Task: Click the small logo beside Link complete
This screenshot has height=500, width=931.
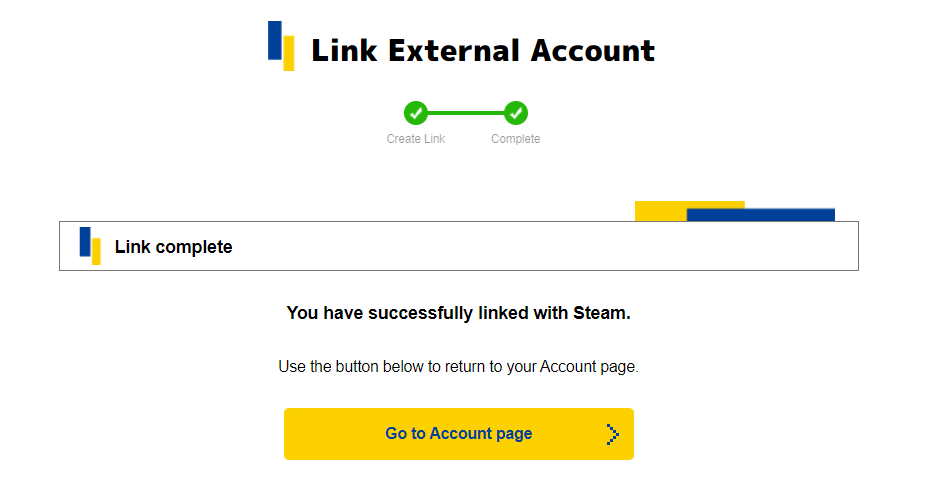Action: point(90,246)
